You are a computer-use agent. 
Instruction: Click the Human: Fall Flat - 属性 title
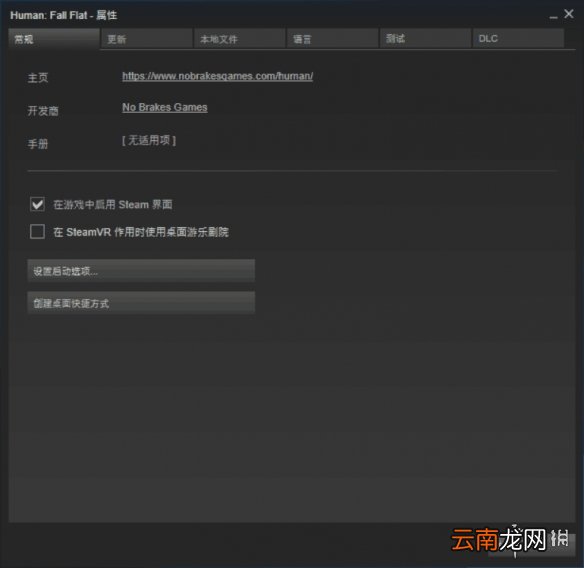coord(64,15)
